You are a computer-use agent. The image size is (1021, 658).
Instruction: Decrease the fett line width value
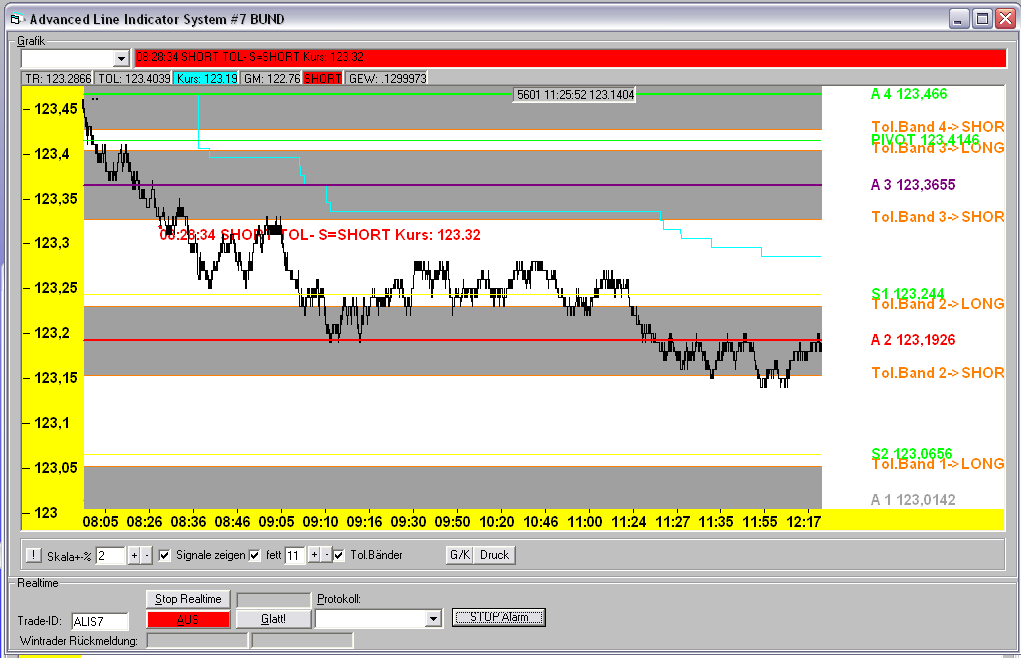coord(325,555)
